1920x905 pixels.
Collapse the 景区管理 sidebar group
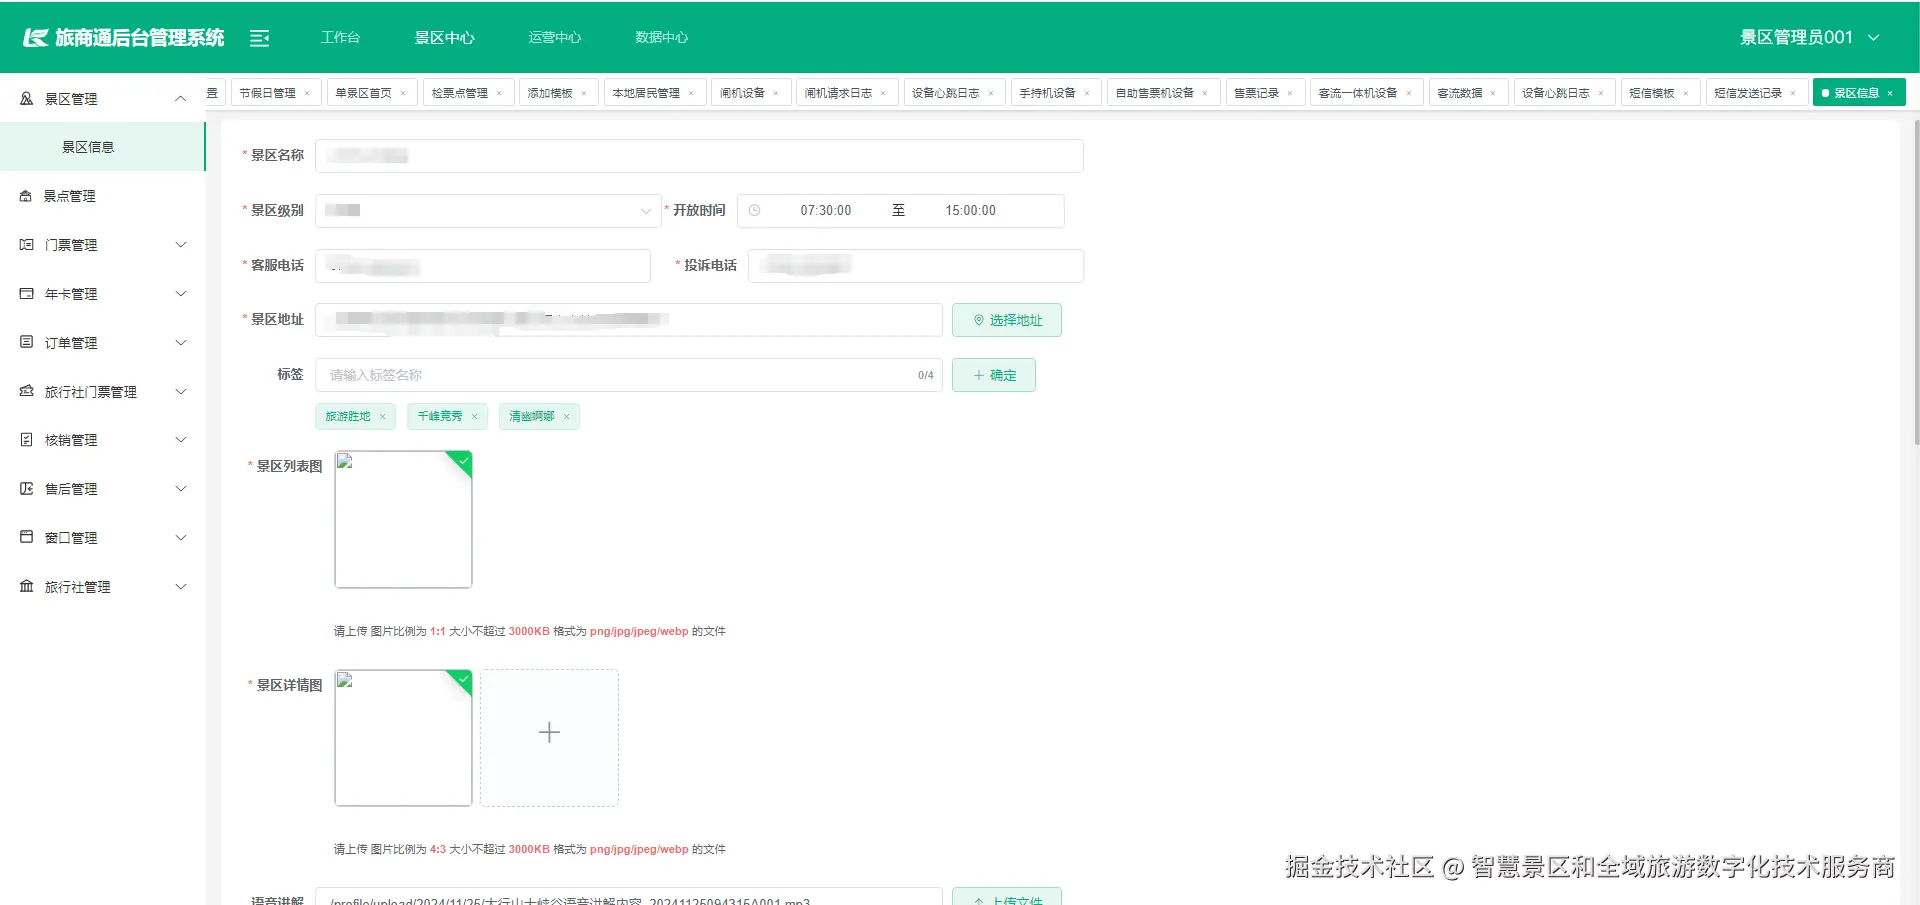click(x=181, y=98)
